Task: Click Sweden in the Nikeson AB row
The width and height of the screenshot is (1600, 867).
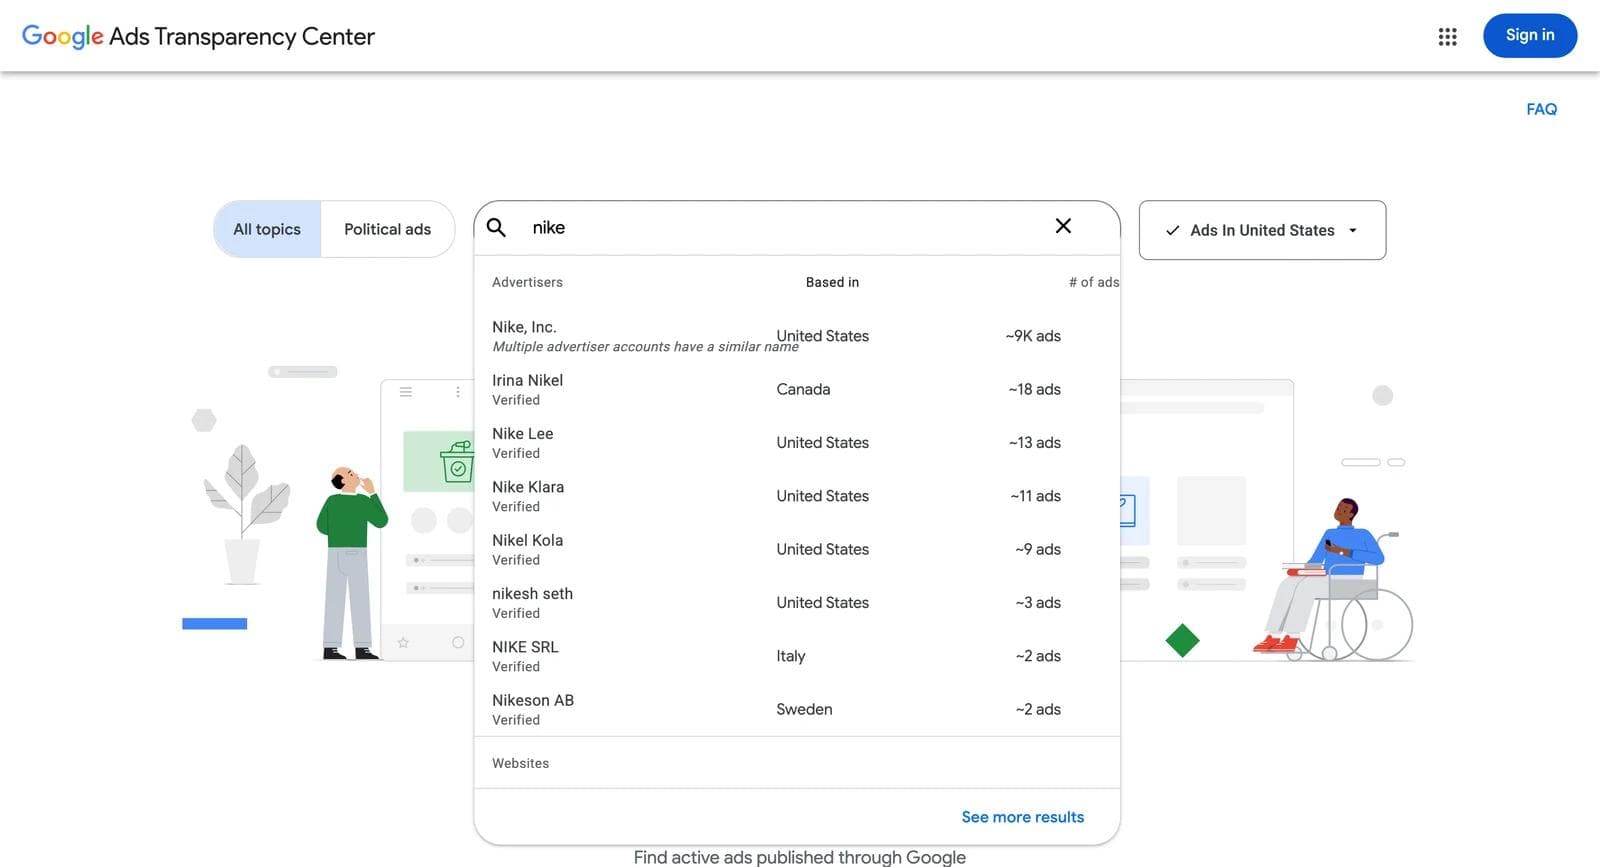Action: click(x=804, y=709)
